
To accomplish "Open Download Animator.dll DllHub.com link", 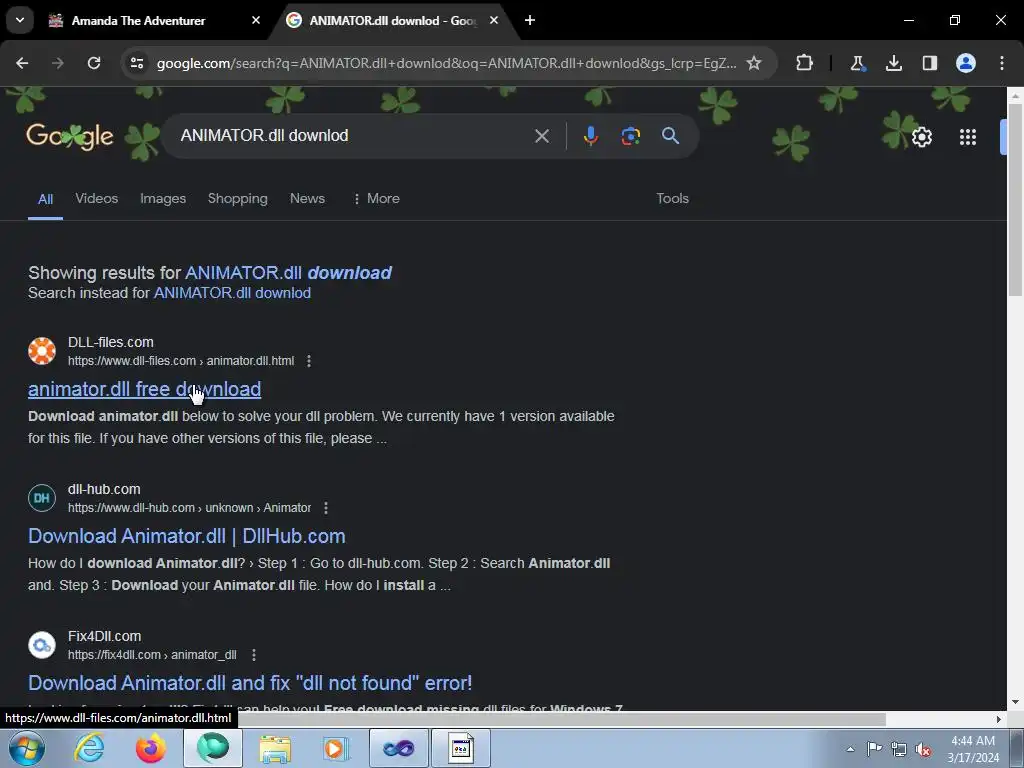I will pos(187,536).
